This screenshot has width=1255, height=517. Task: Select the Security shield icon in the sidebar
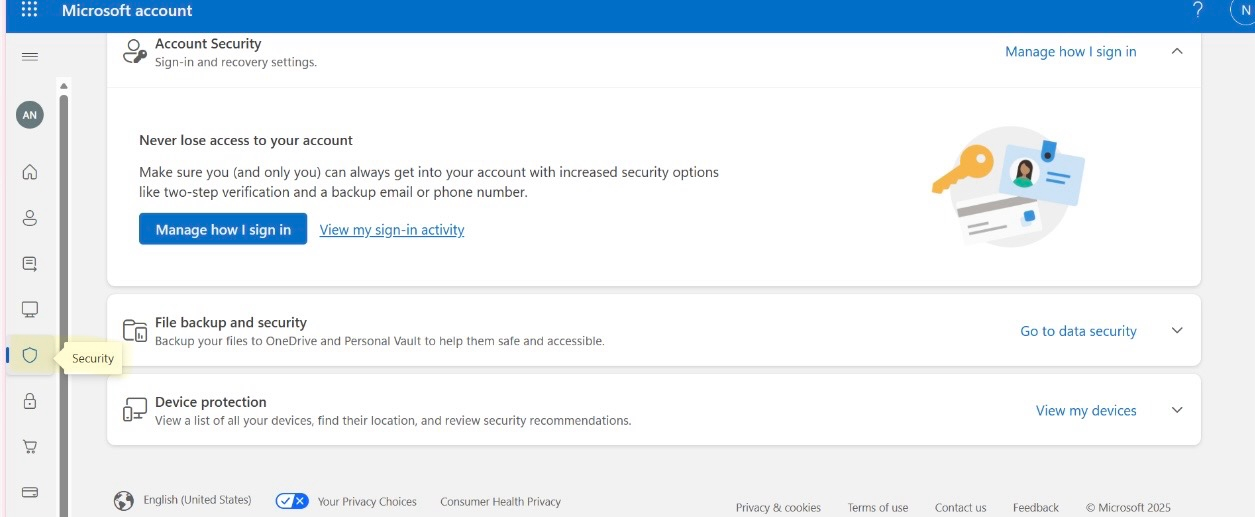[x=30, y=355]
